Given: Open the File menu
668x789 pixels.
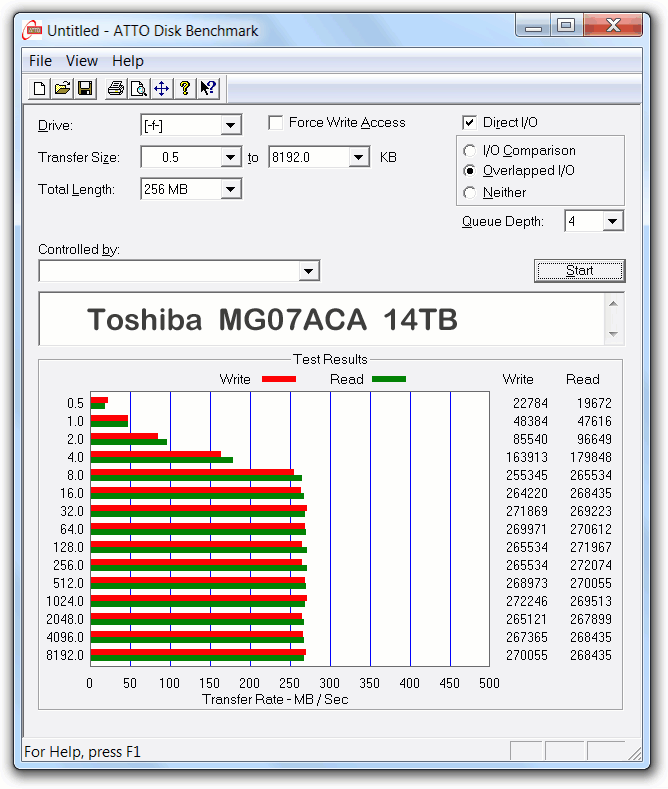Looking at the screenshot, I should pos(40,61).
